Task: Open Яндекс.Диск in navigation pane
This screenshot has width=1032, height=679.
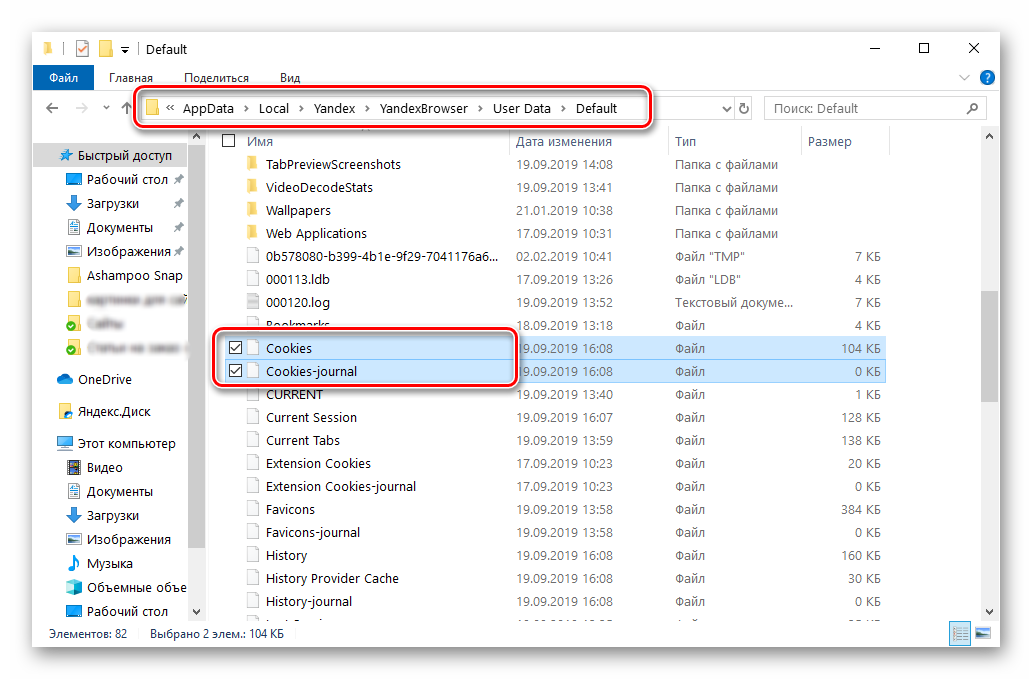Action: click(114, 412)
